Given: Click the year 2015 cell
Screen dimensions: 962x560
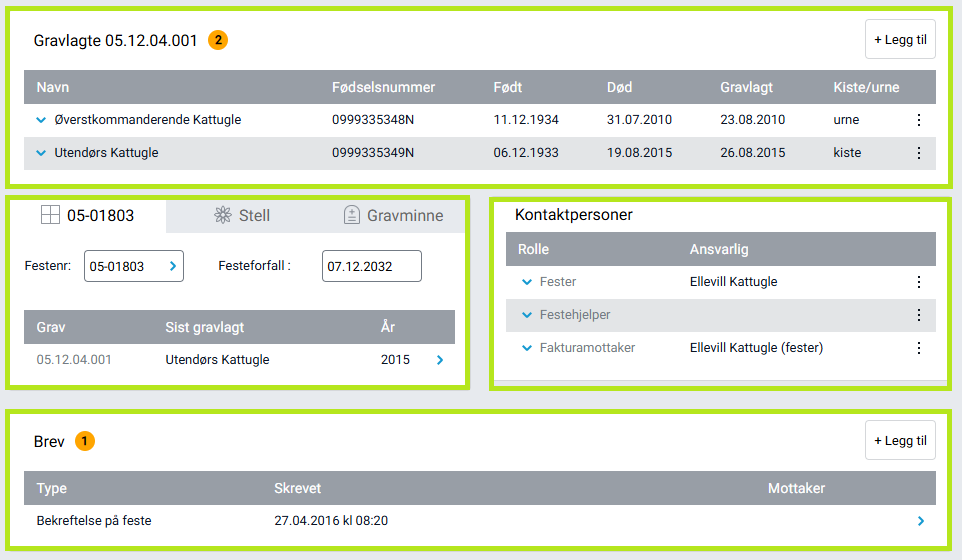Looking at the screenshot, I should pyautogui.click(x=395, y=359).
